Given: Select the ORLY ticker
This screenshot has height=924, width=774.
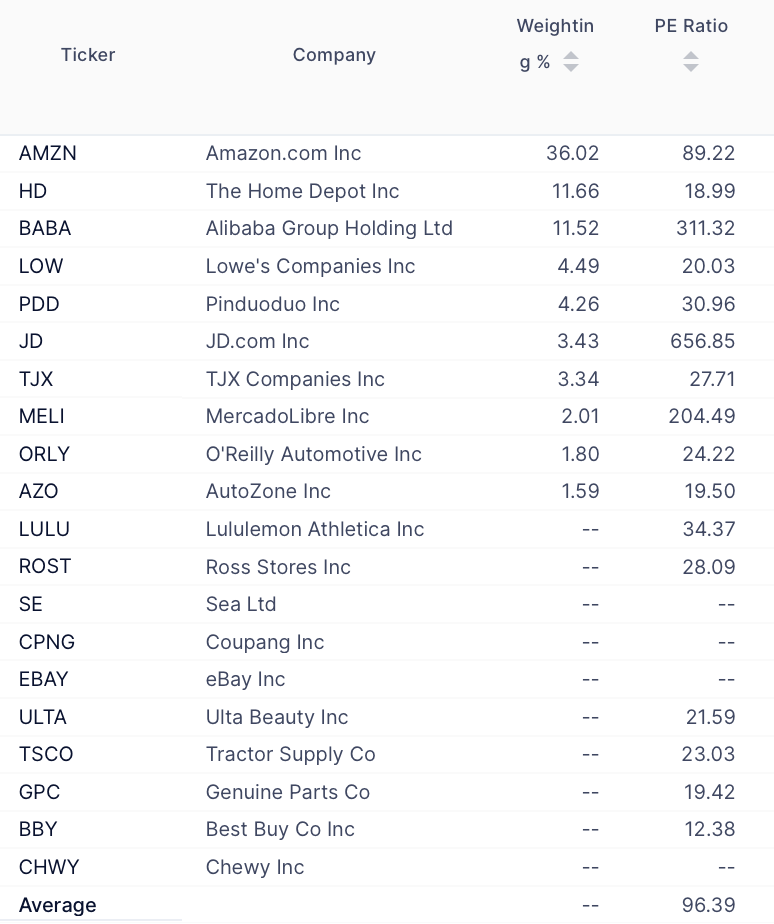Looking at the screenshot, I should [45, 454].
